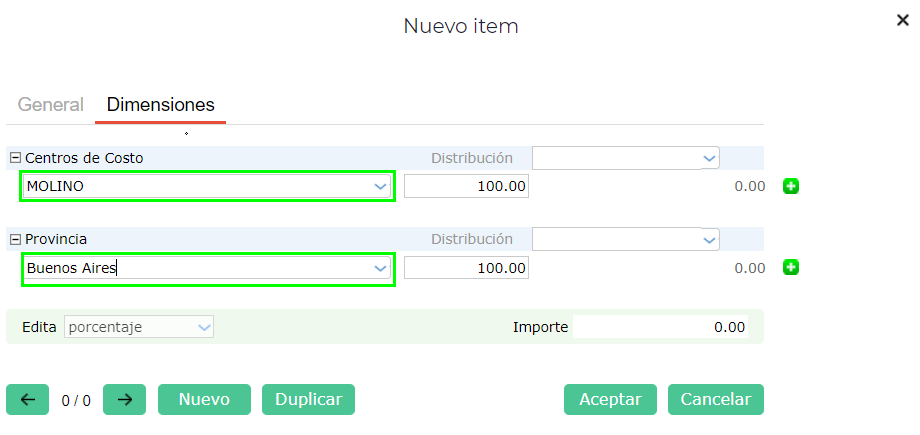Collapse the Provincia section
Viewport: 920px width, 435px height.
point(15,240)
